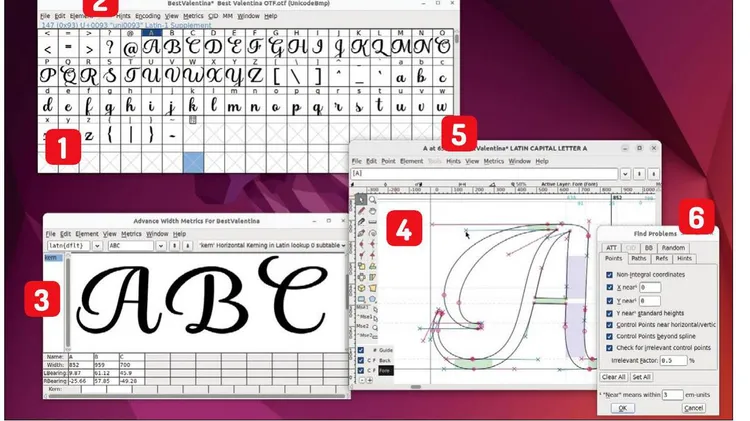Switch to the ATT tab in Find Problems

(611, 248)
